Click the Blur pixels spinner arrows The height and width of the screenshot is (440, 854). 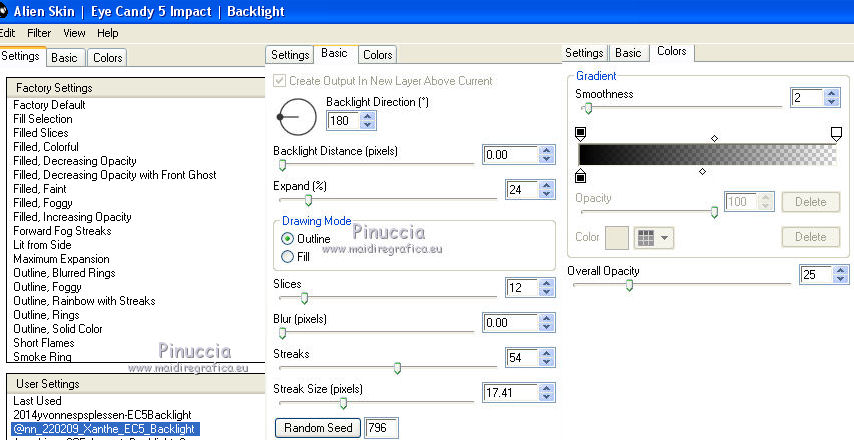pyautogui.click(x=546, y=322)
